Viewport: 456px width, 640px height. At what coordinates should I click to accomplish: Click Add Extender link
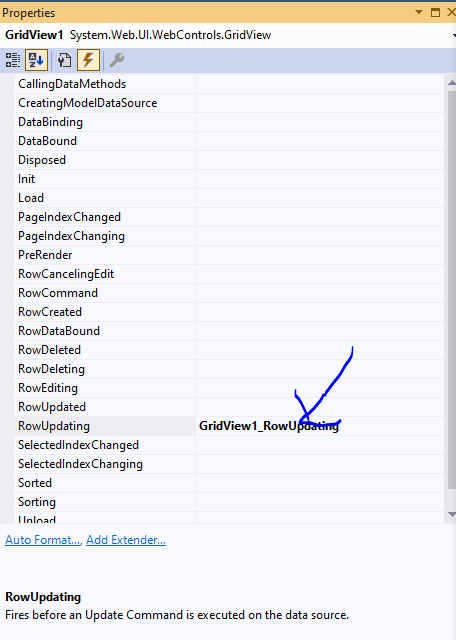[x=126, y=540]
